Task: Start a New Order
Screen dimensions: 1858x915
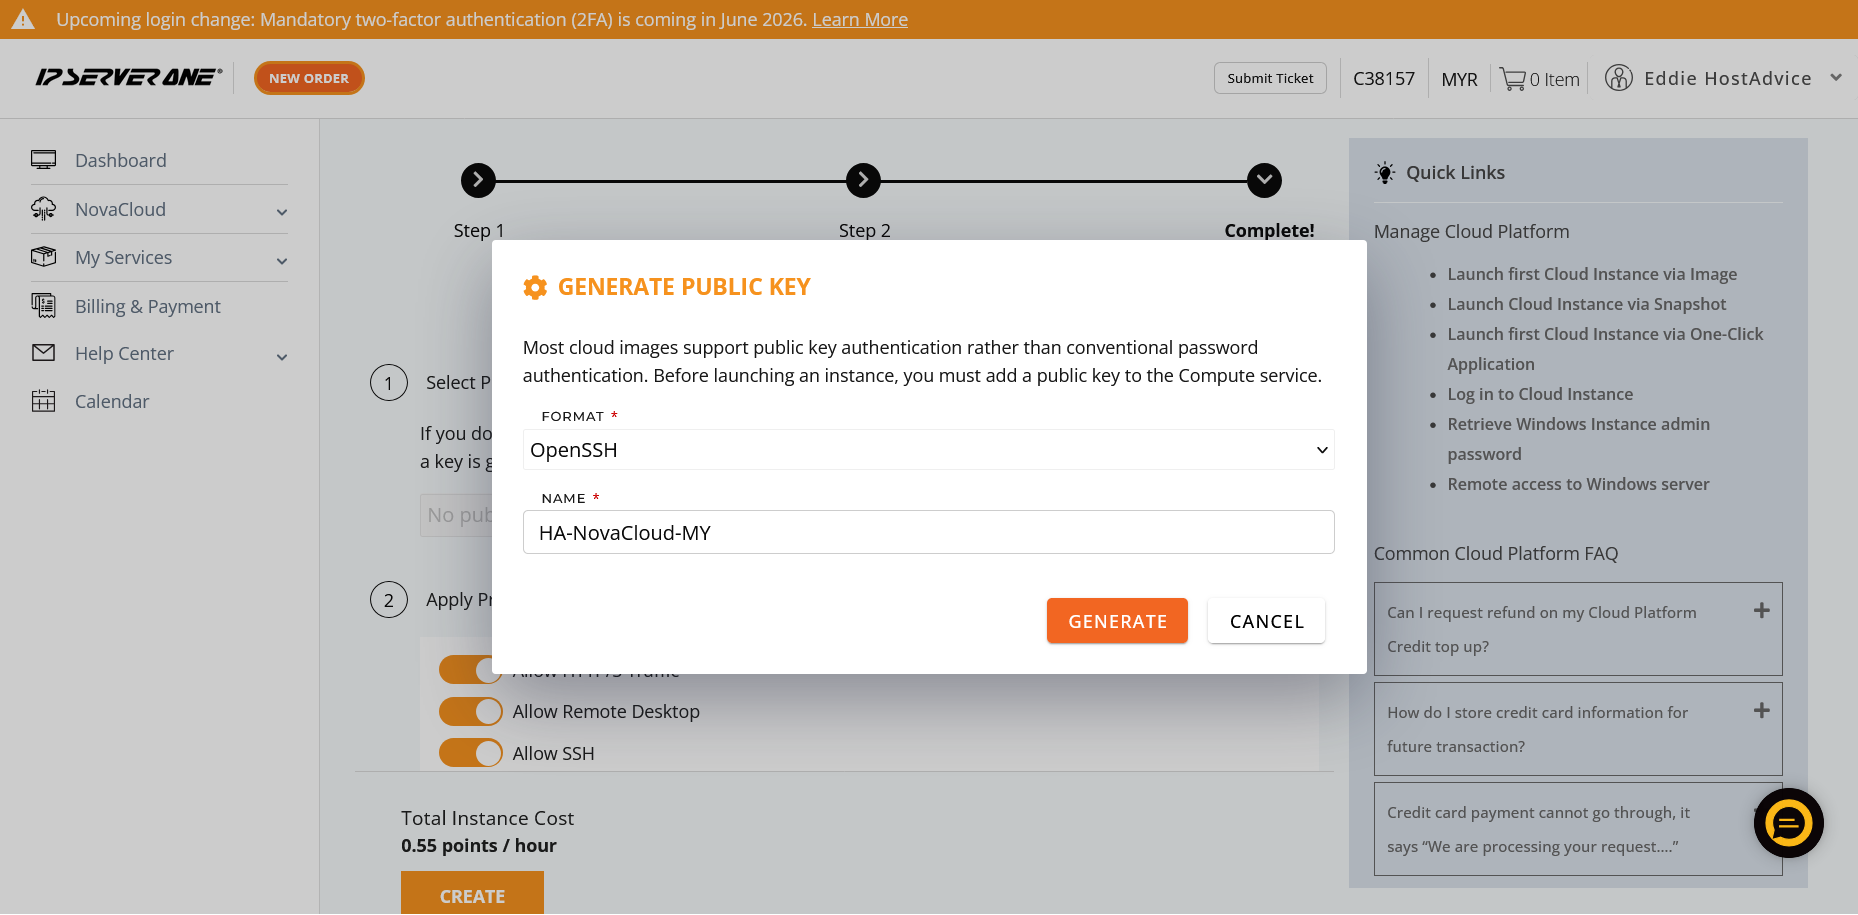Action: click(x=309, y=78)
